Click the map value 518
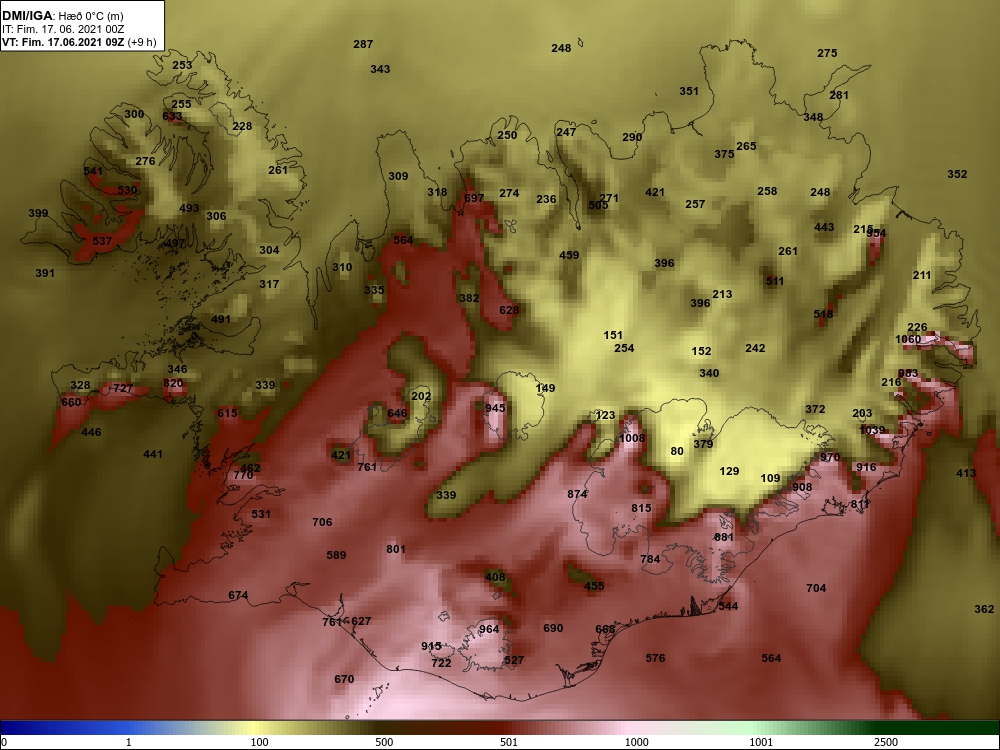1000x750 pixels. (823, 314)
